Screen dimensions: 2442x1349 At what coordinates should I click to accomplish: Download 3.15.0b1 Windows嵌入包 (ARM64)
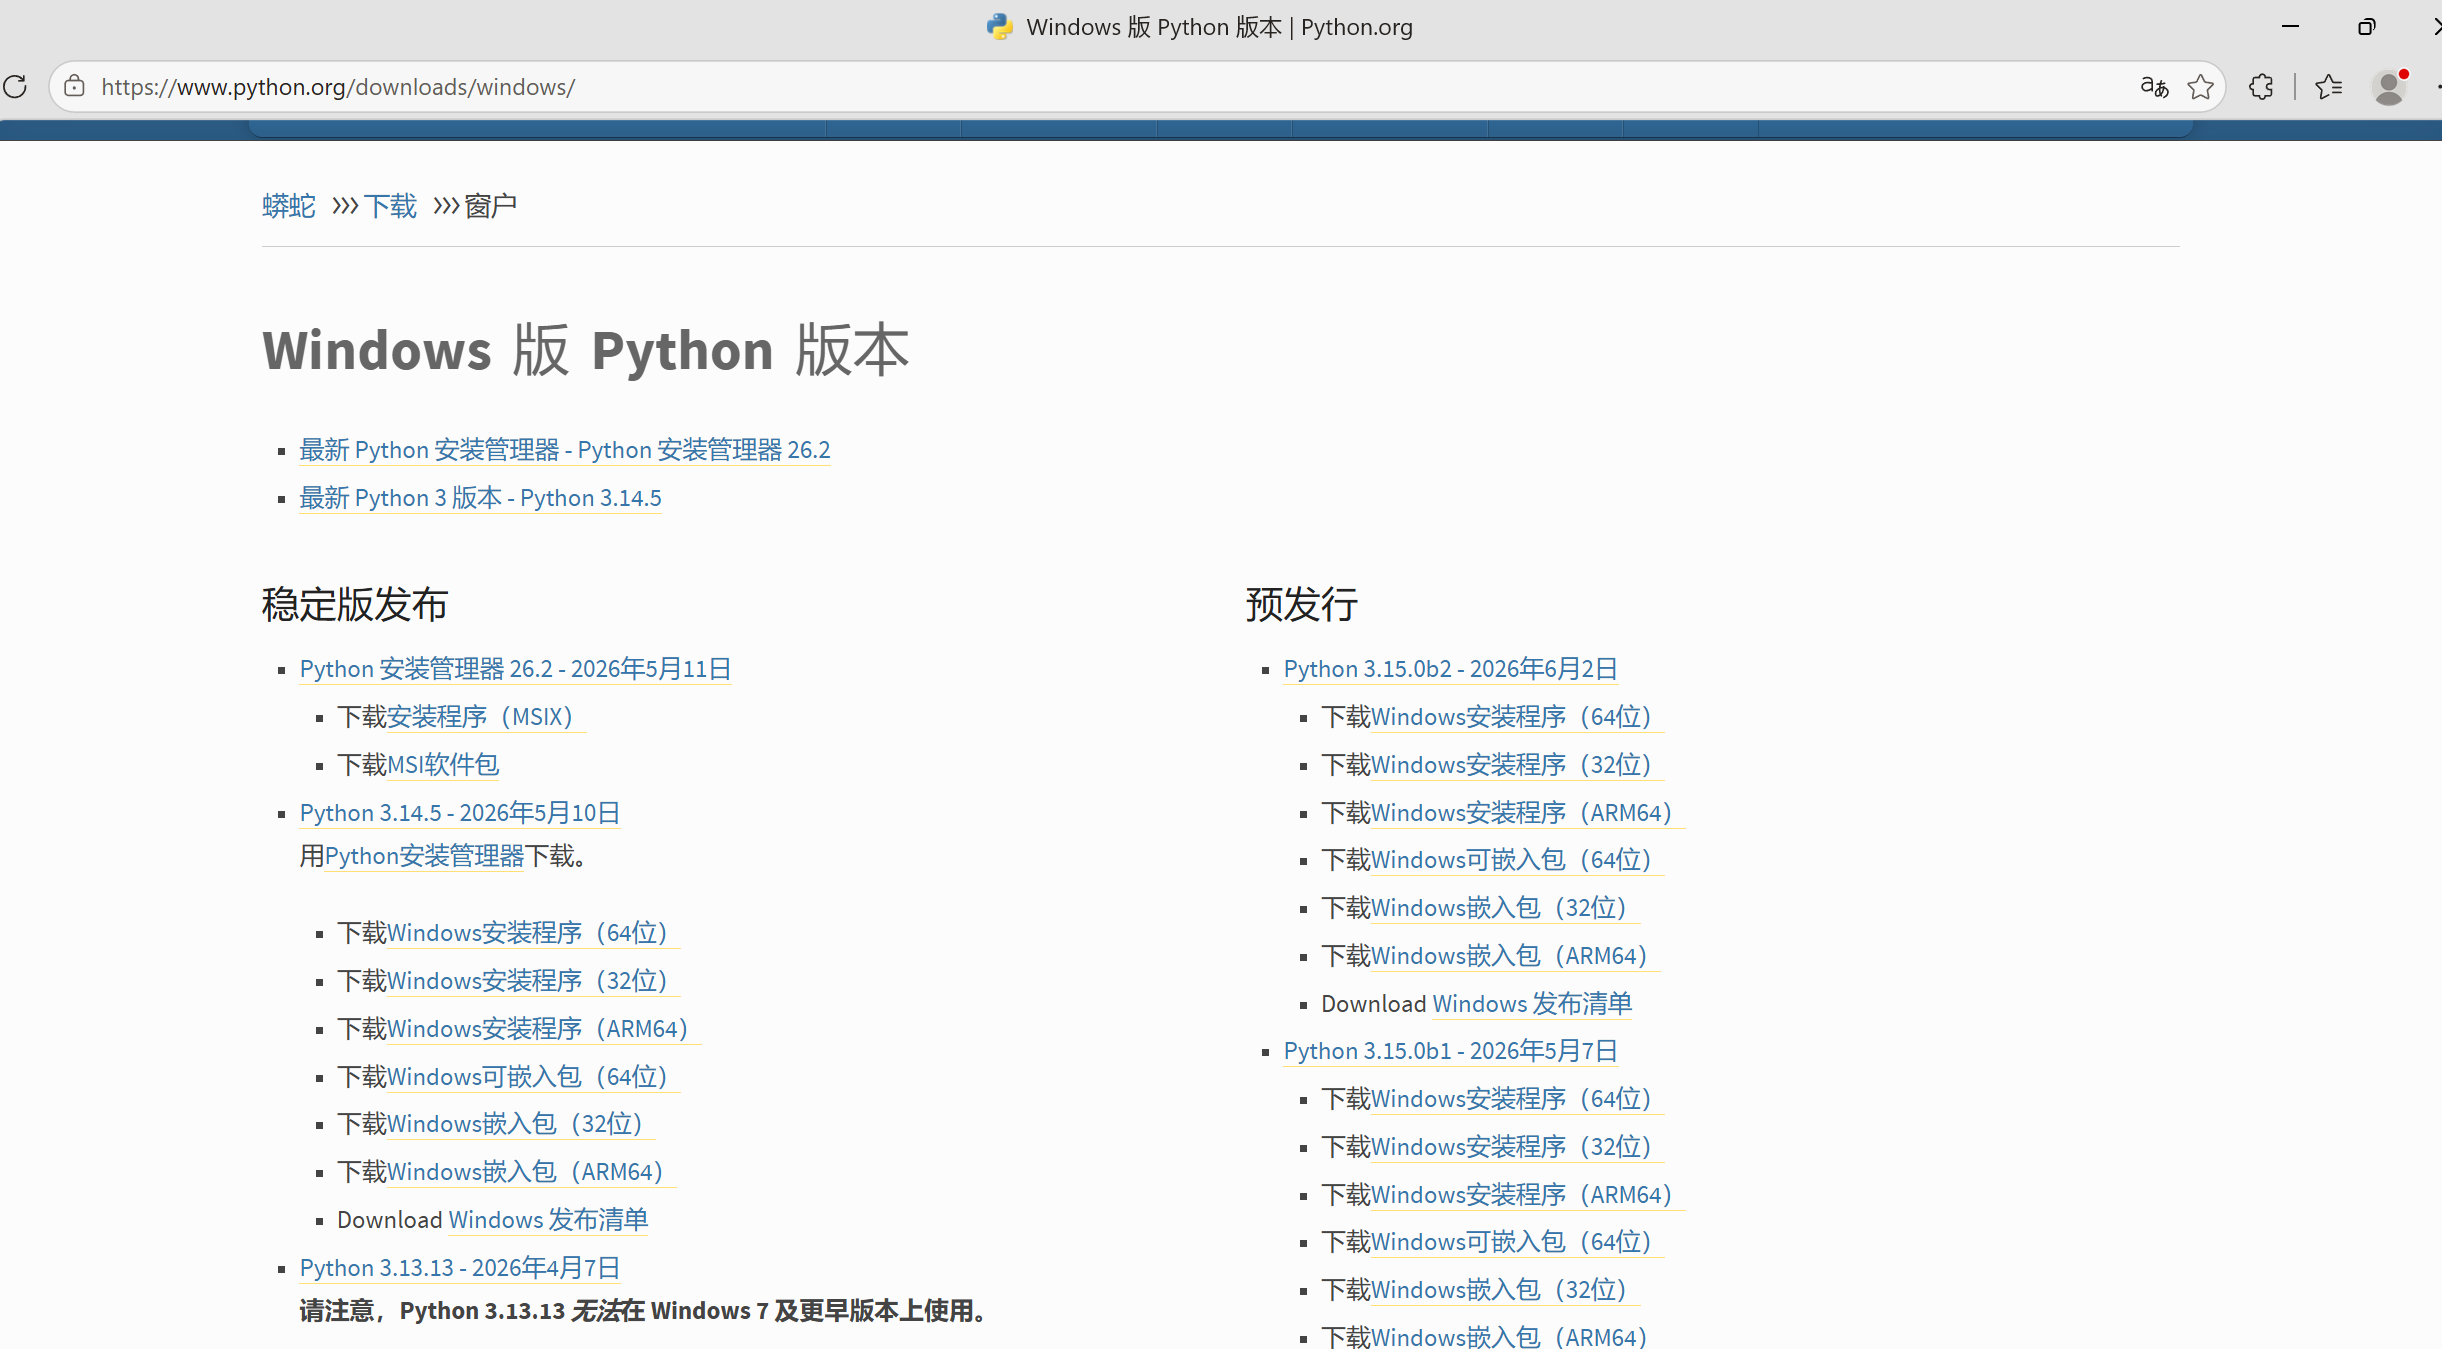pyautogui.click(x=1515, y=1336)
